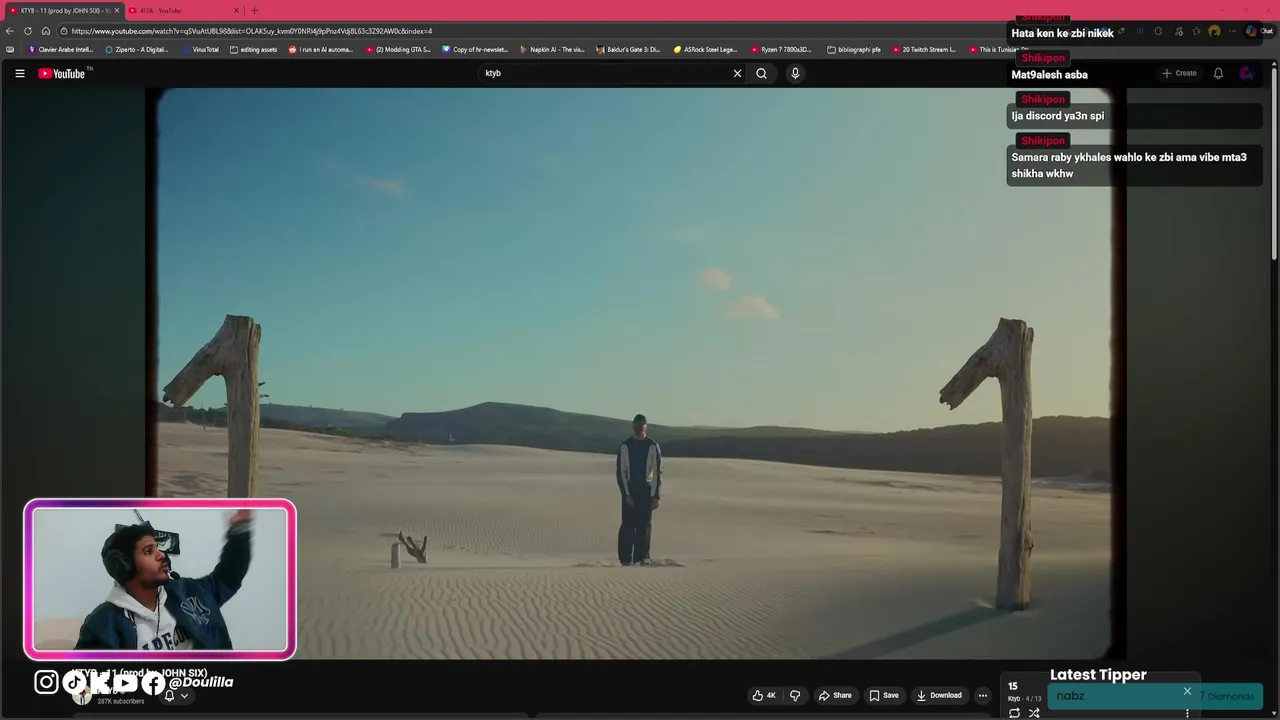
Task: Open Napkin AI bookmark
Action: pos(552,49)
